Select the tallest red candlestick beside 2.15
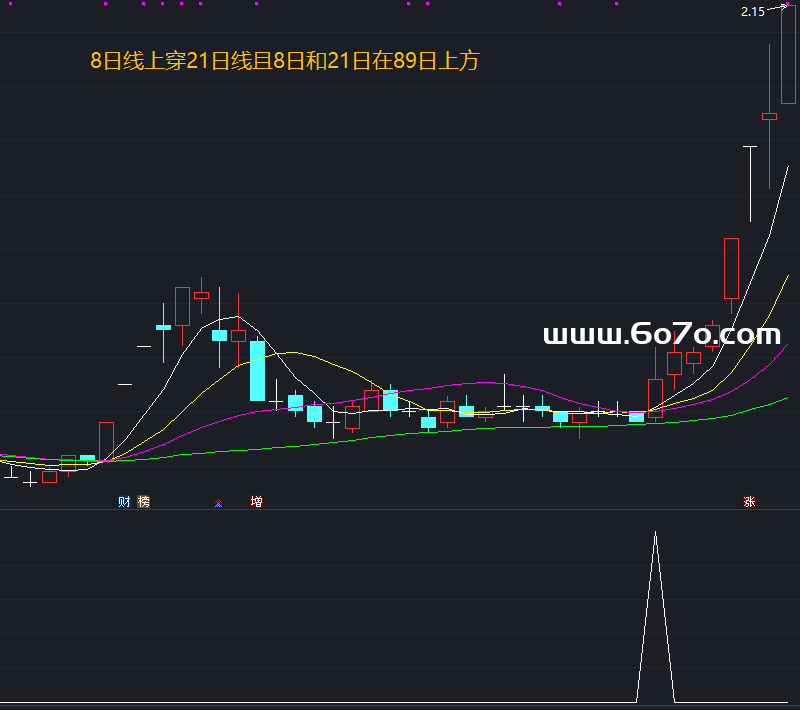The width and height of the screenshot is (800, 710). 788,54
